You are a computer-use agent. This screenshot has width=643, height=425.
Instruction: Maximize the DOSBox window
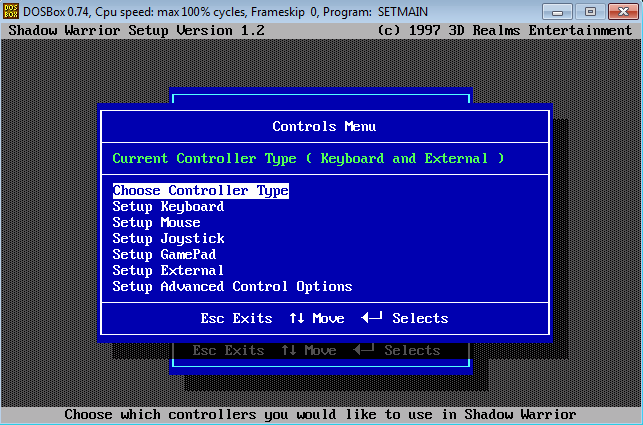click(590, 11)
